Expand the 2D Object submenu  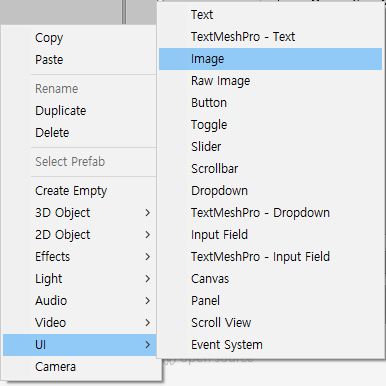(x=79, y=235)
